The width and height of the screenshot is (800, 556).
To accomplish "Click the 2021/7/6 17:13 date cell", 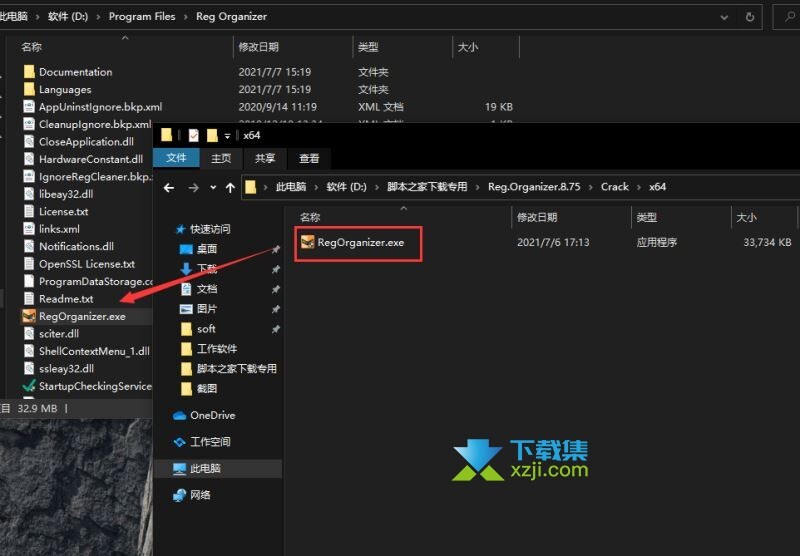I will point(553,242).
